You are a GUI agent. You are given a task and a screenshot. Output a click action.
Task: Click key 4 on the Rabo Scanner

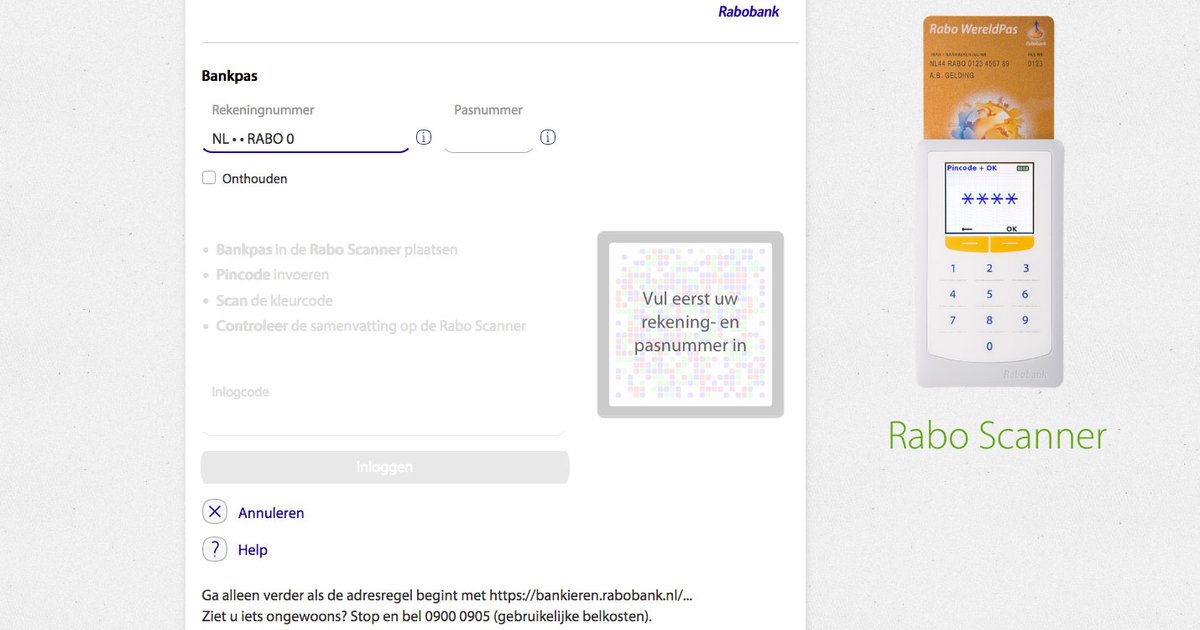point(953,294)
